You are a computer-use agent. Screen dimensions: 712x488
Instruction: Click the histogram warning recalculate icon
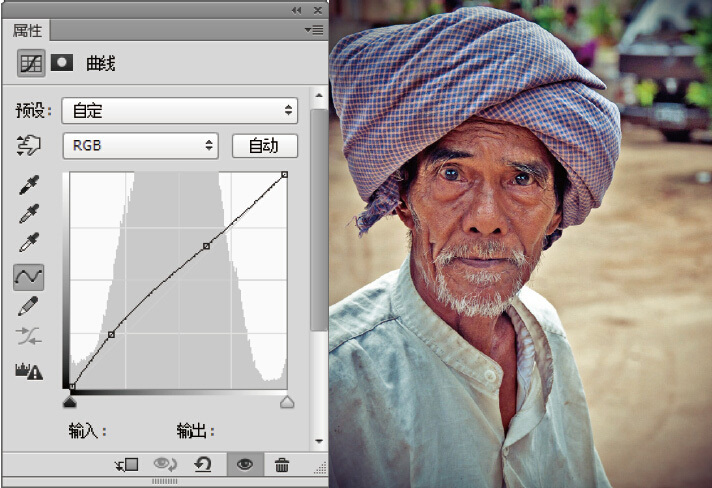pyautogui.click(x=28, y=371)
